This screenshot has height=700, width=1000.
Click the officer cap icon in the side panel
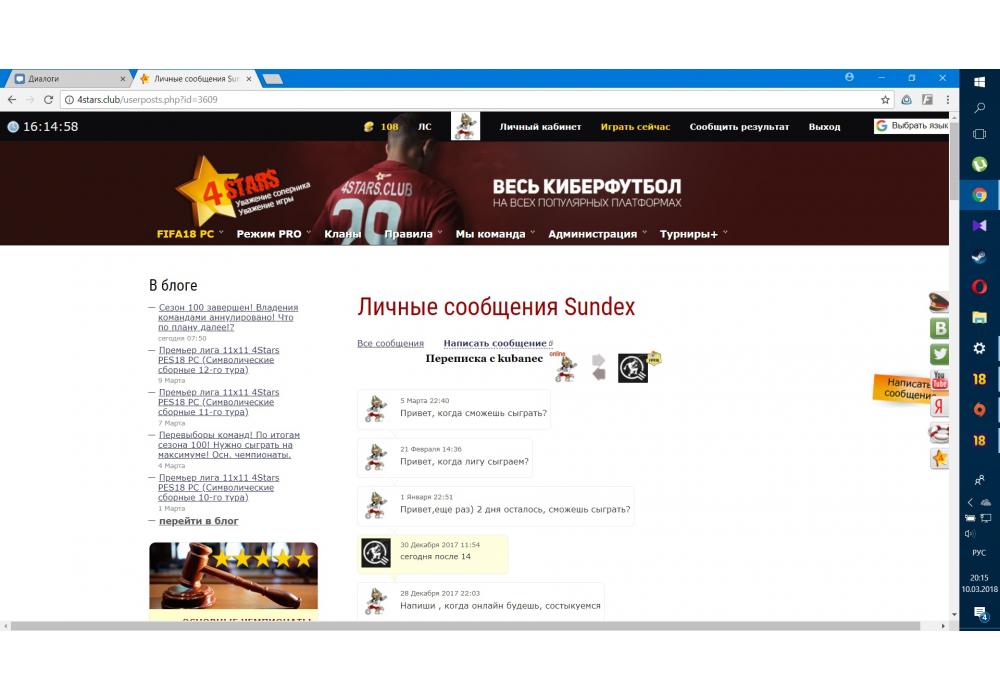[940, 301]
